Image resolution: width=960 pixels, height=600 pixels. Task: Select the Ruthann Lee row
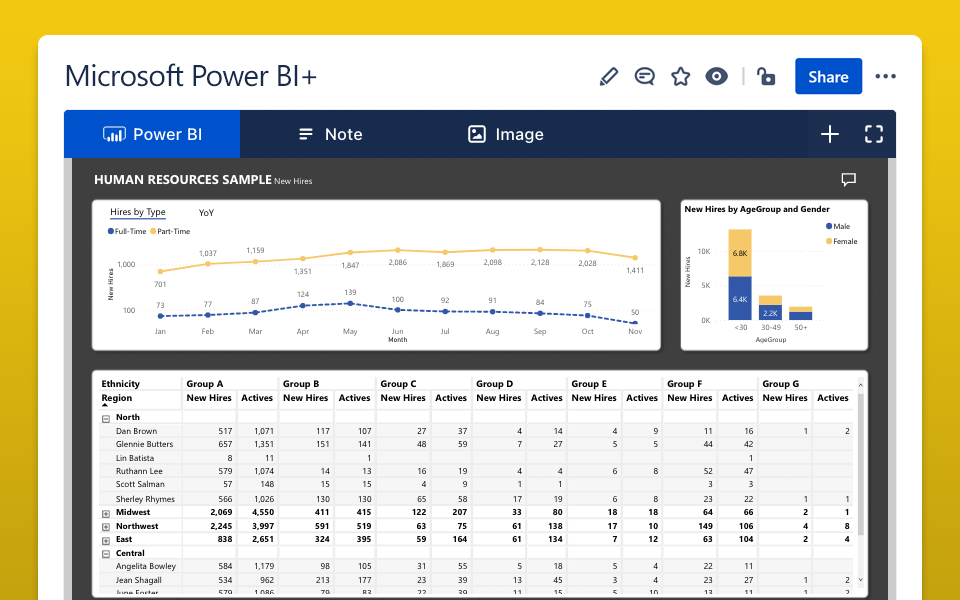[476, 471]
